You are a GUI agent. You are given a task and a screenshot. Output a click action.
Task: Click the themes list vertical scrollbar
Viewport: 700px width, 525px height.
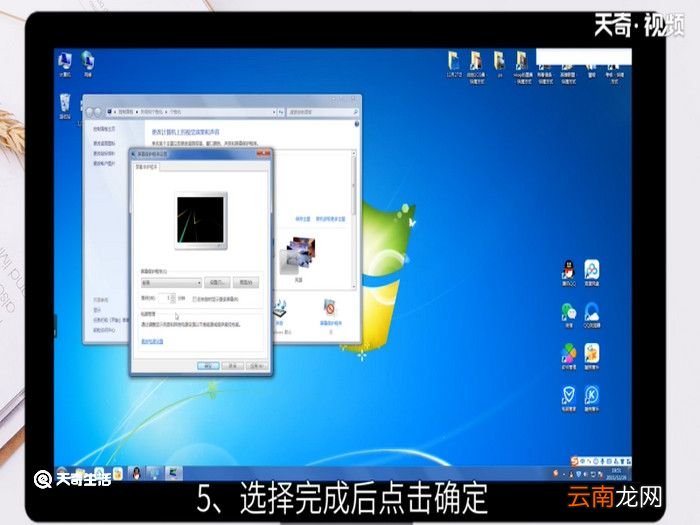click(354, 220)
